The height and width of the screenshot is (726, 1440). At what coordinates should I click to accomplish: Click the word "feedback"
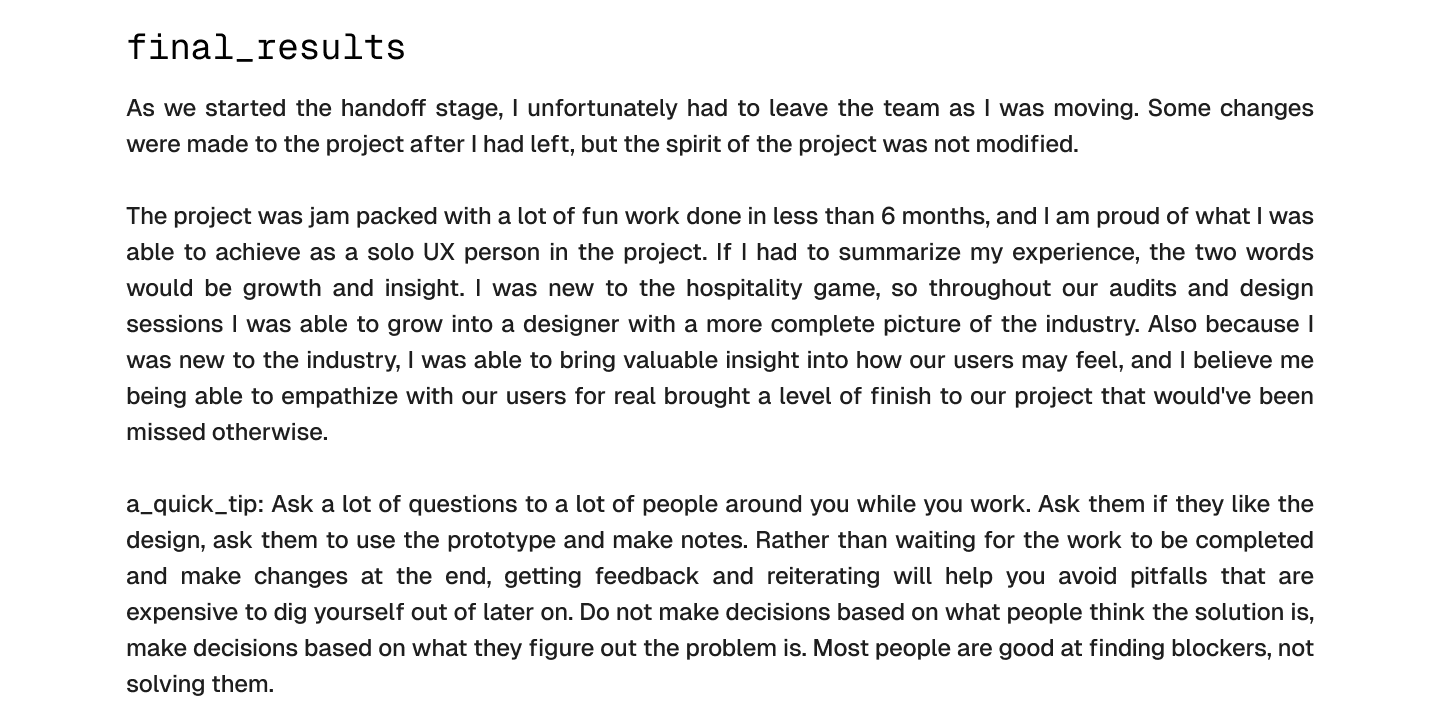click(x=647, y=576)
